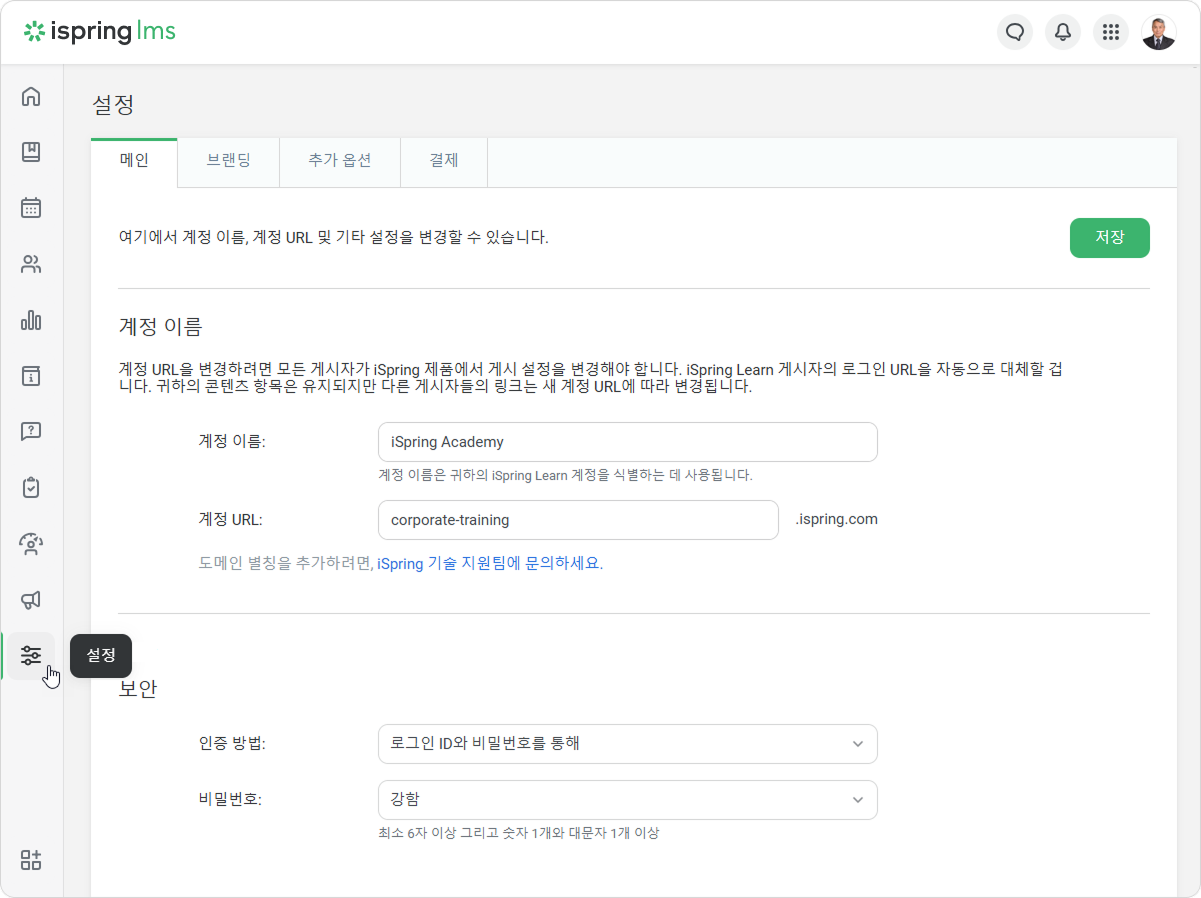
Task: Open the question bubble icon in sidebar
Action: [x=31, y=432]
